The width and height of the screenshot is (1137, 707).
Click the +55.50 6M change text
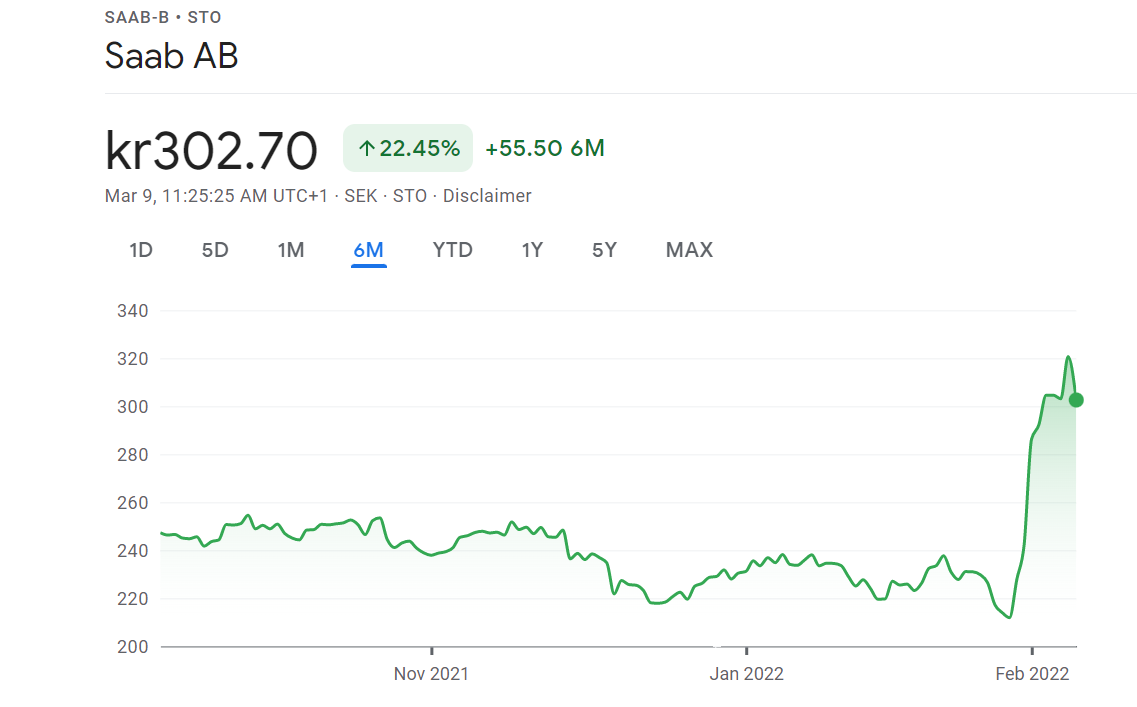pos(545,149)
